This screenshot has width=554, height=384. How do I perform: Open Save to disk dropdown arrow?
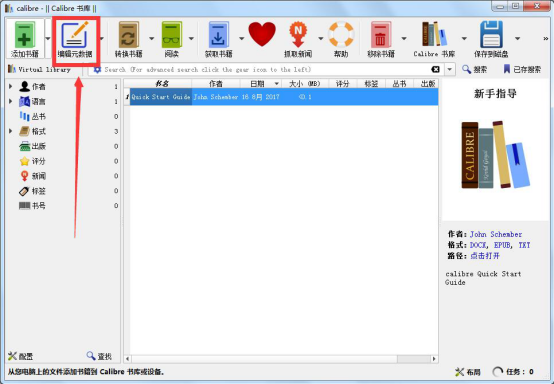tap(517, 38)
